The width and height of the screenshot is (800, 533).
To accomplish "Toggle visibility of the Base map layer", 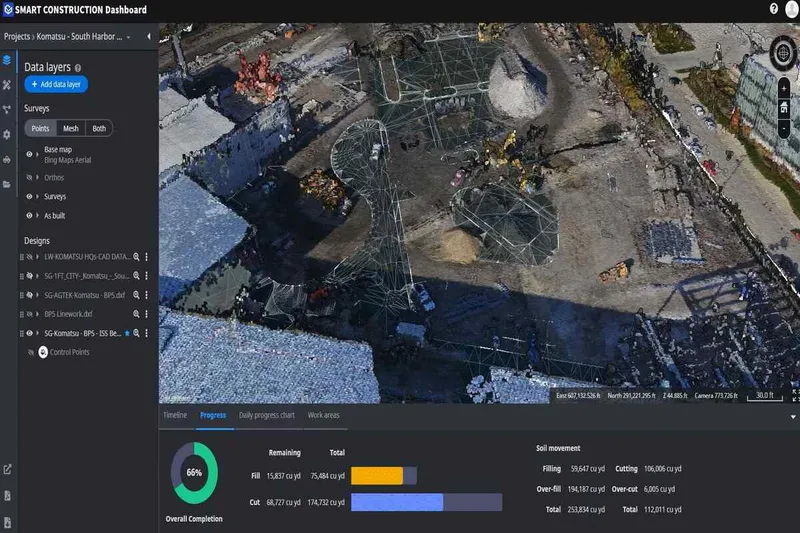I will pyautogui.click(x=29, y=154).
